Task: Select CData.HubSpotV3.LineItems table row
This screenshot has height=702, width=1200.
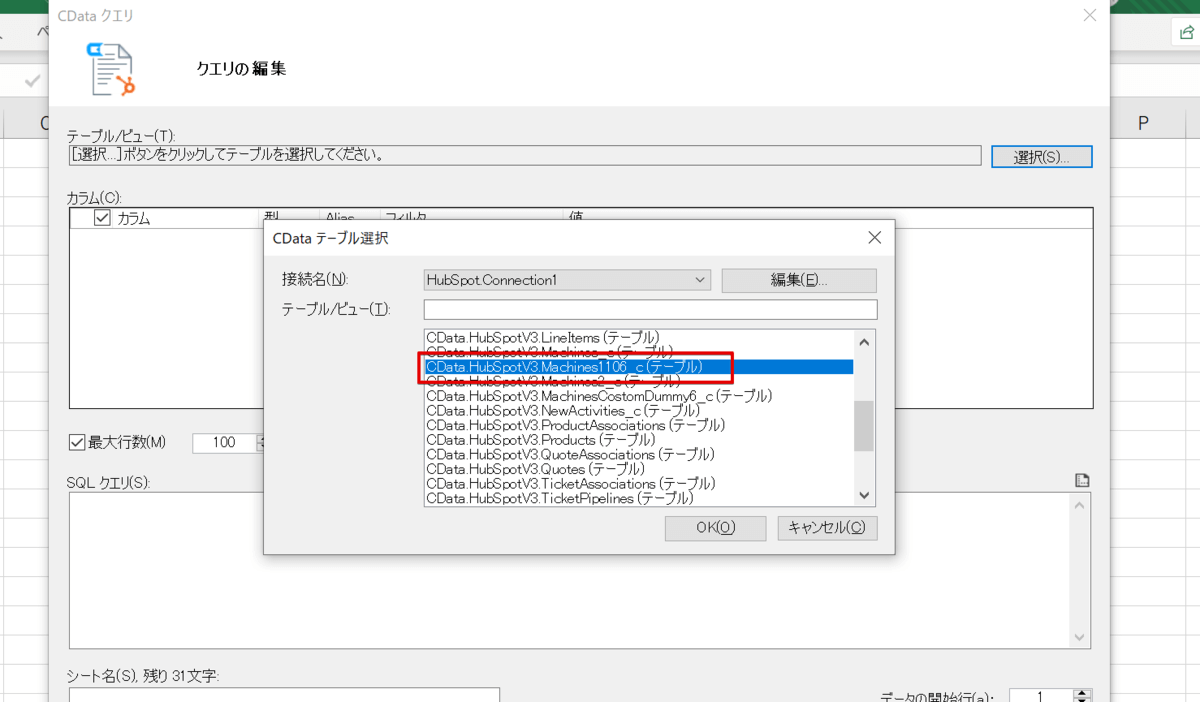Action: pyautogui.click(x=639, y=338)
